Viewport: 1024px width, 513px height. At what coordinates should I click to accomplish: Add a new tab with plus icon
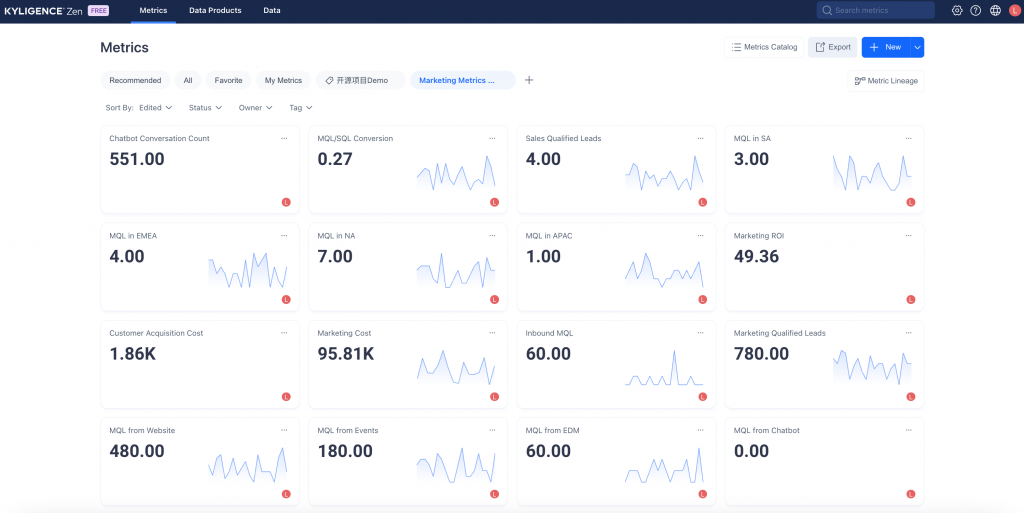529,80
